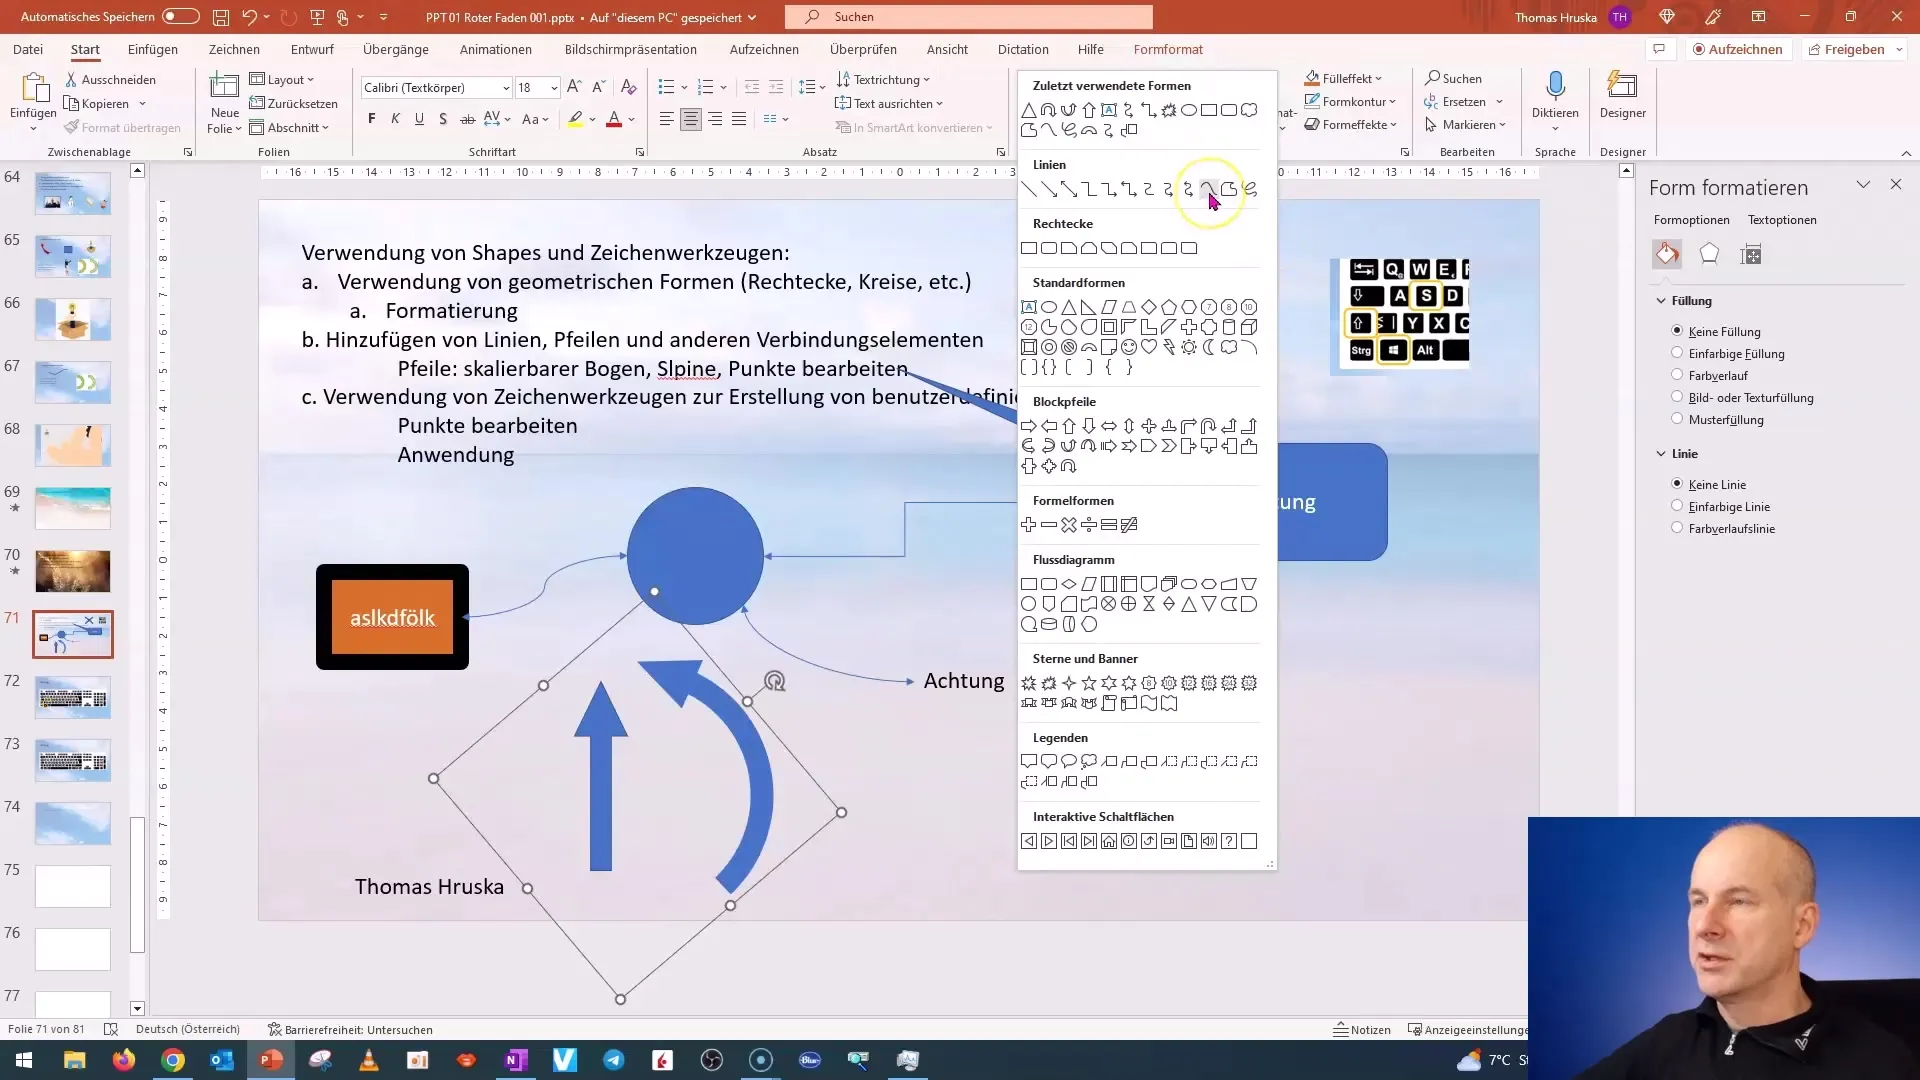
Task: Click the Smiley face shape icon
Action: (1129, 347)
